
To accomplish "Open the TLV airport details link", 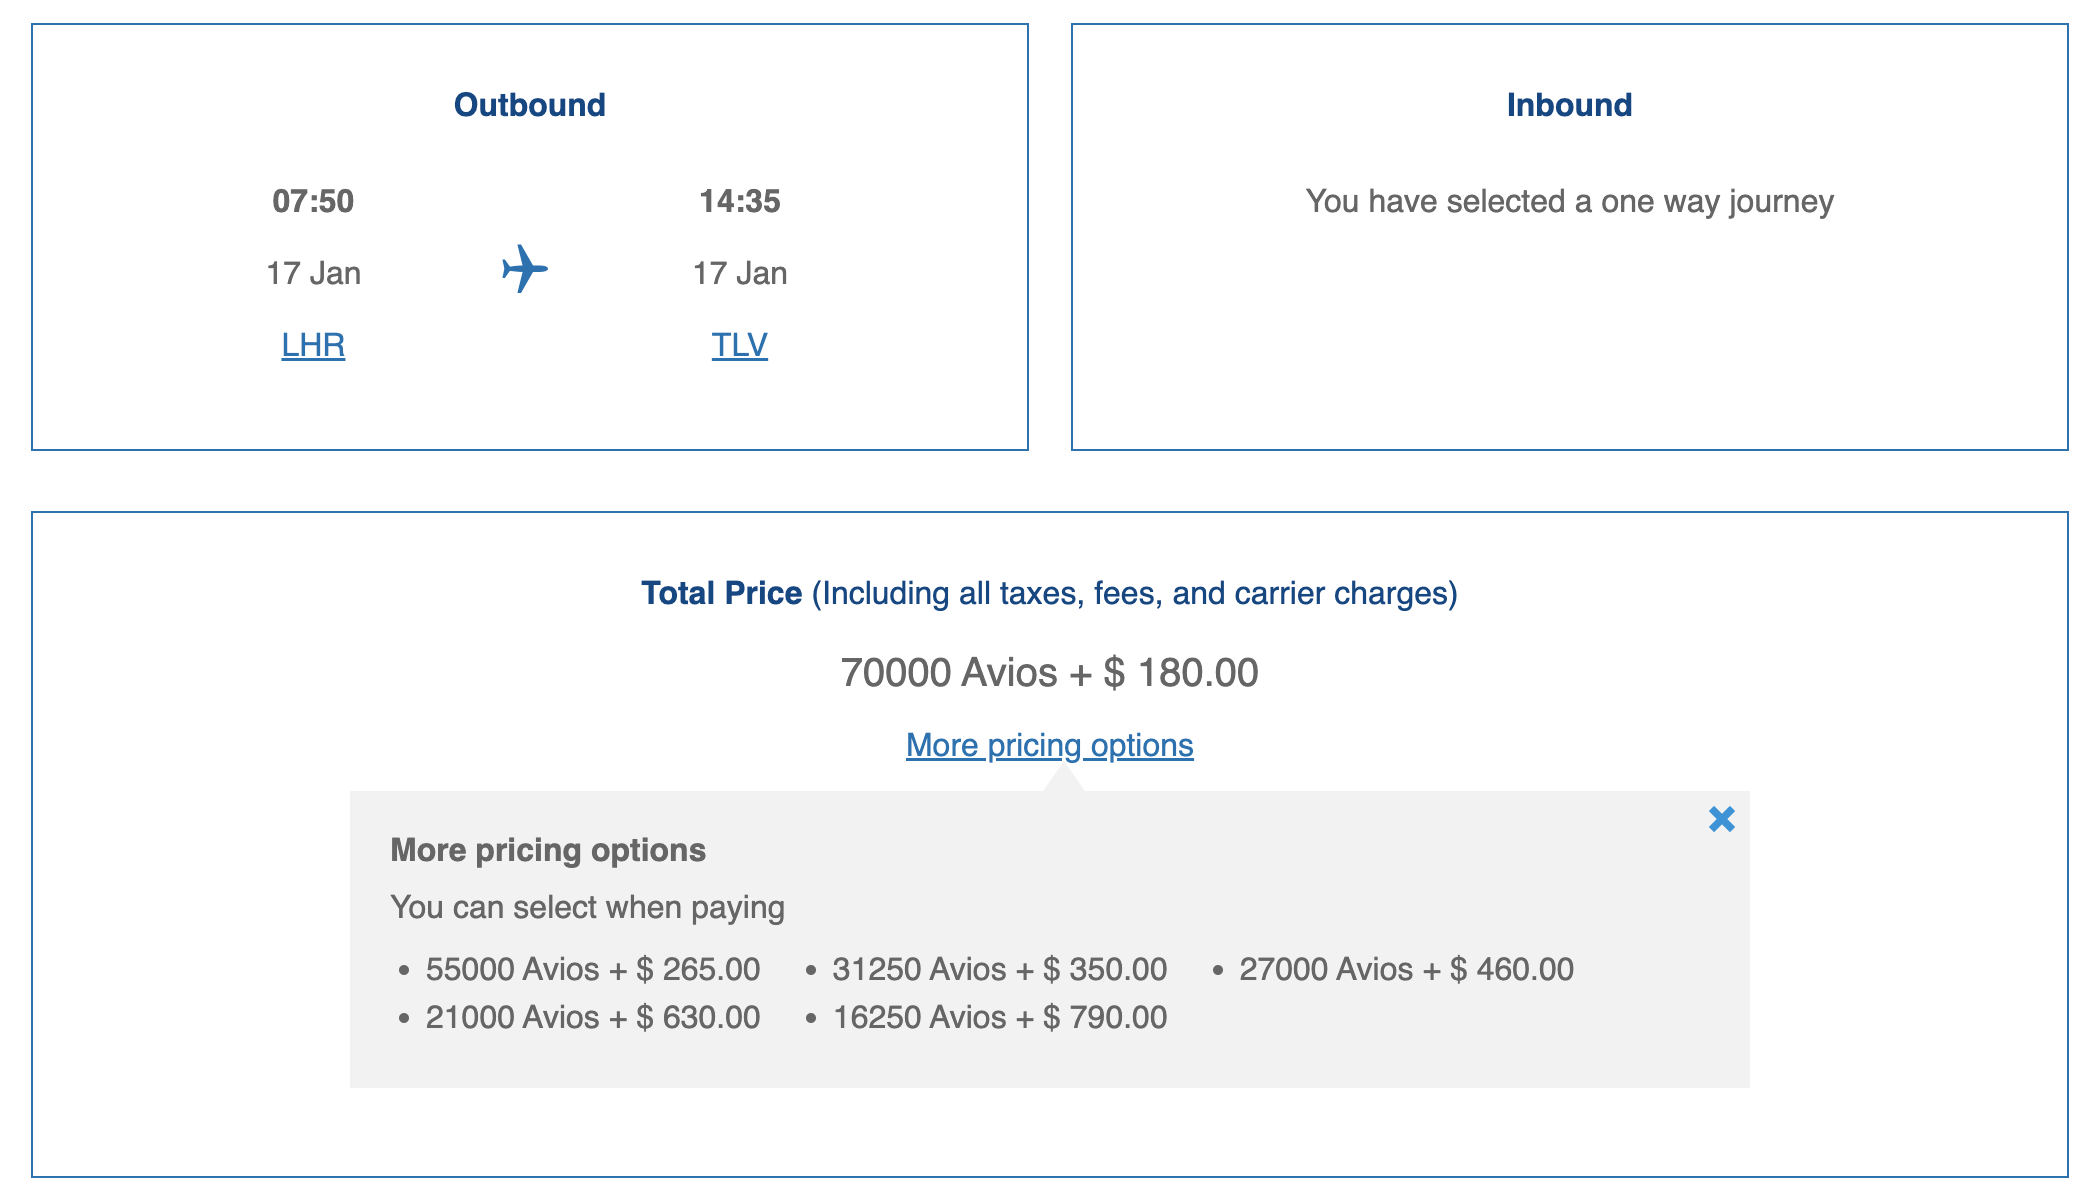I will pos(738,345).
